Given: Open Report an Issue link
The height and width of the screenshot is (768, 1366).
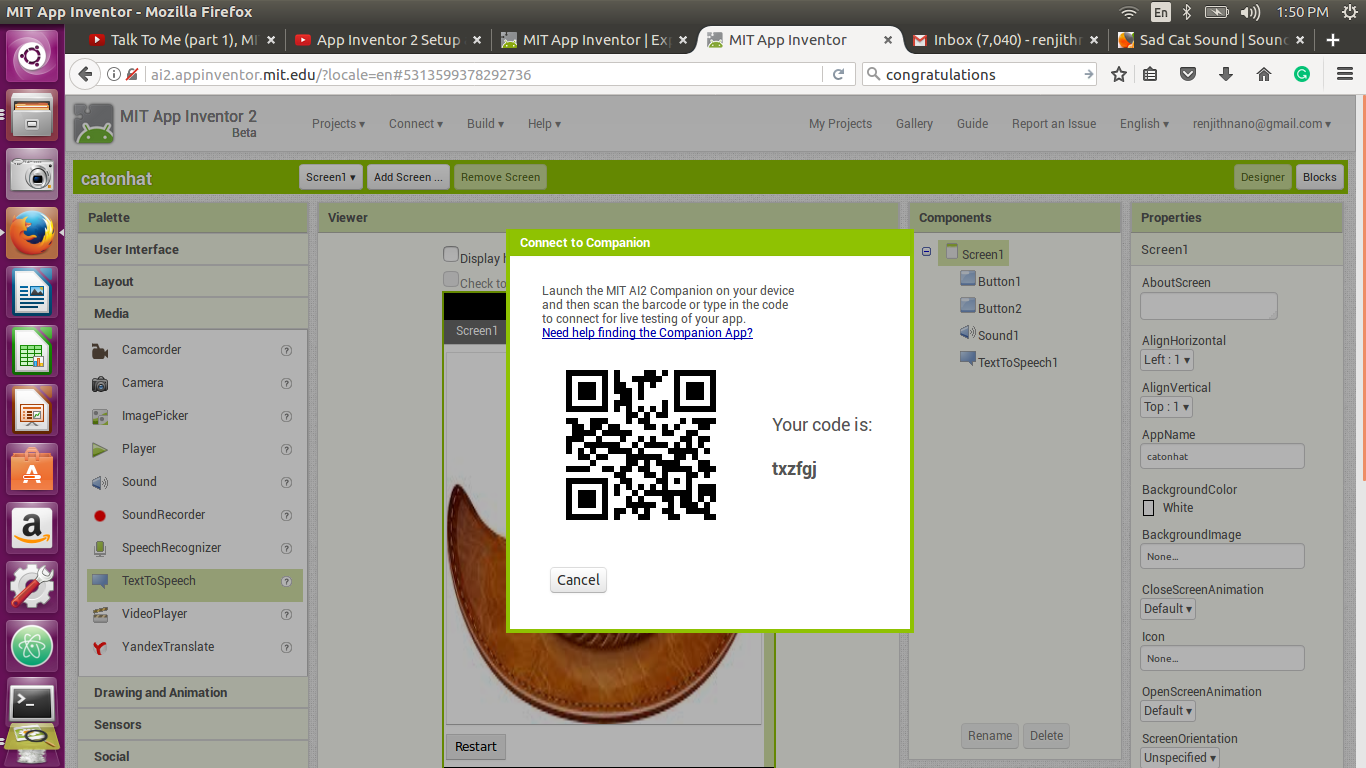Looking at the screenshot, I should pyautogui.click(x=1054, y=124).
